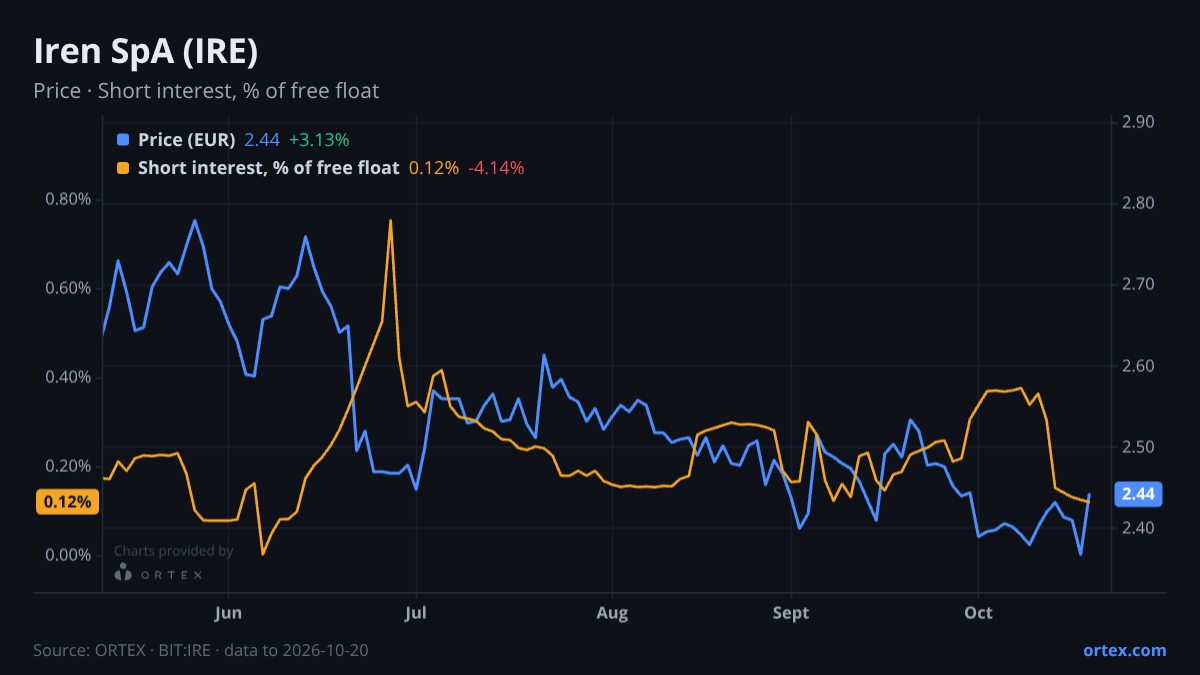Click the Oct x-axis label
The width and height of the screenshot is (1200, 675).
tap(978, 612)
